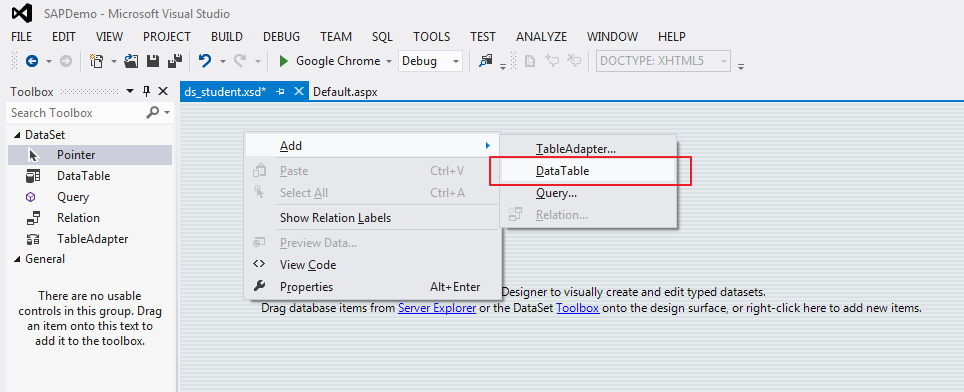Click the Comment selection toolbar icon
Screen dimensions: 964x392
tap(552, 61)
